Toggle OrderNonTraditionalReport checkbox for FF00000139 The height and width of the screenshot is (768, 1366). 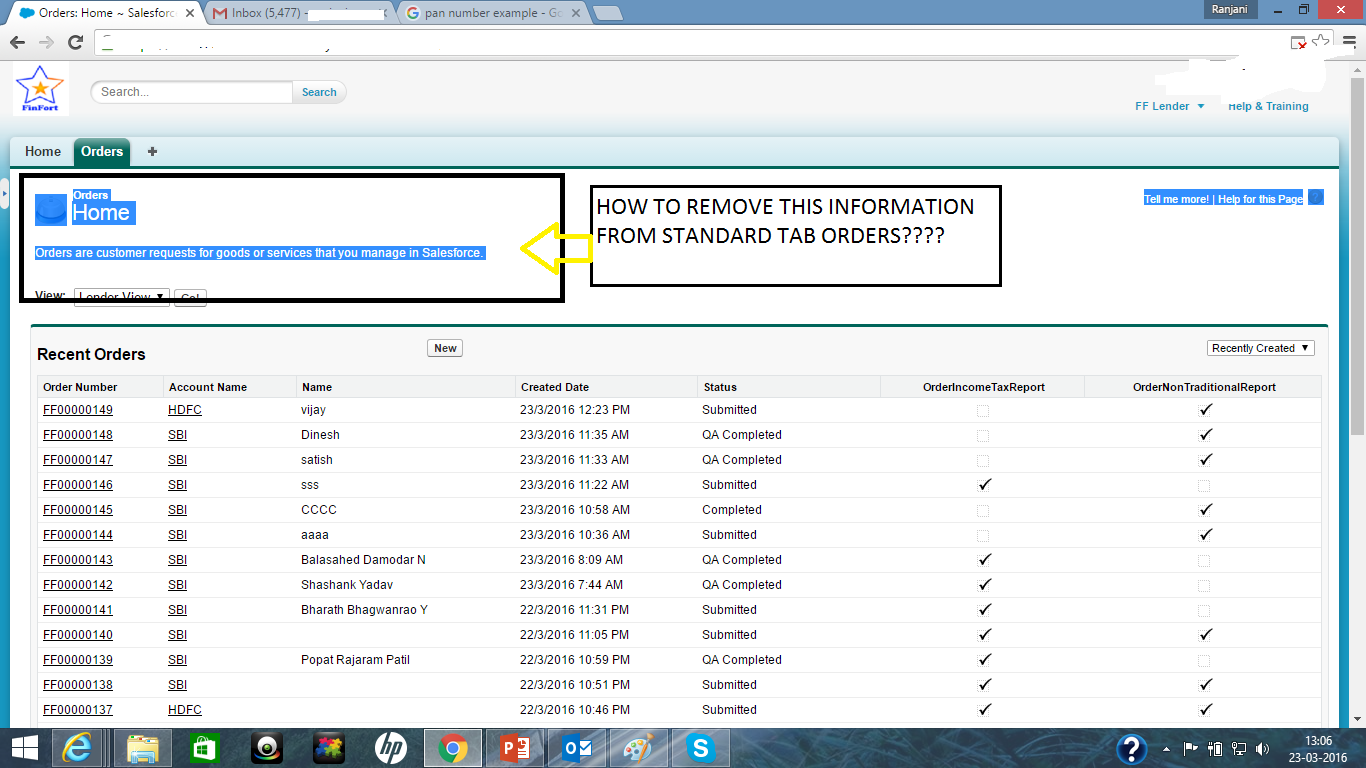(x=1204, y=660)
